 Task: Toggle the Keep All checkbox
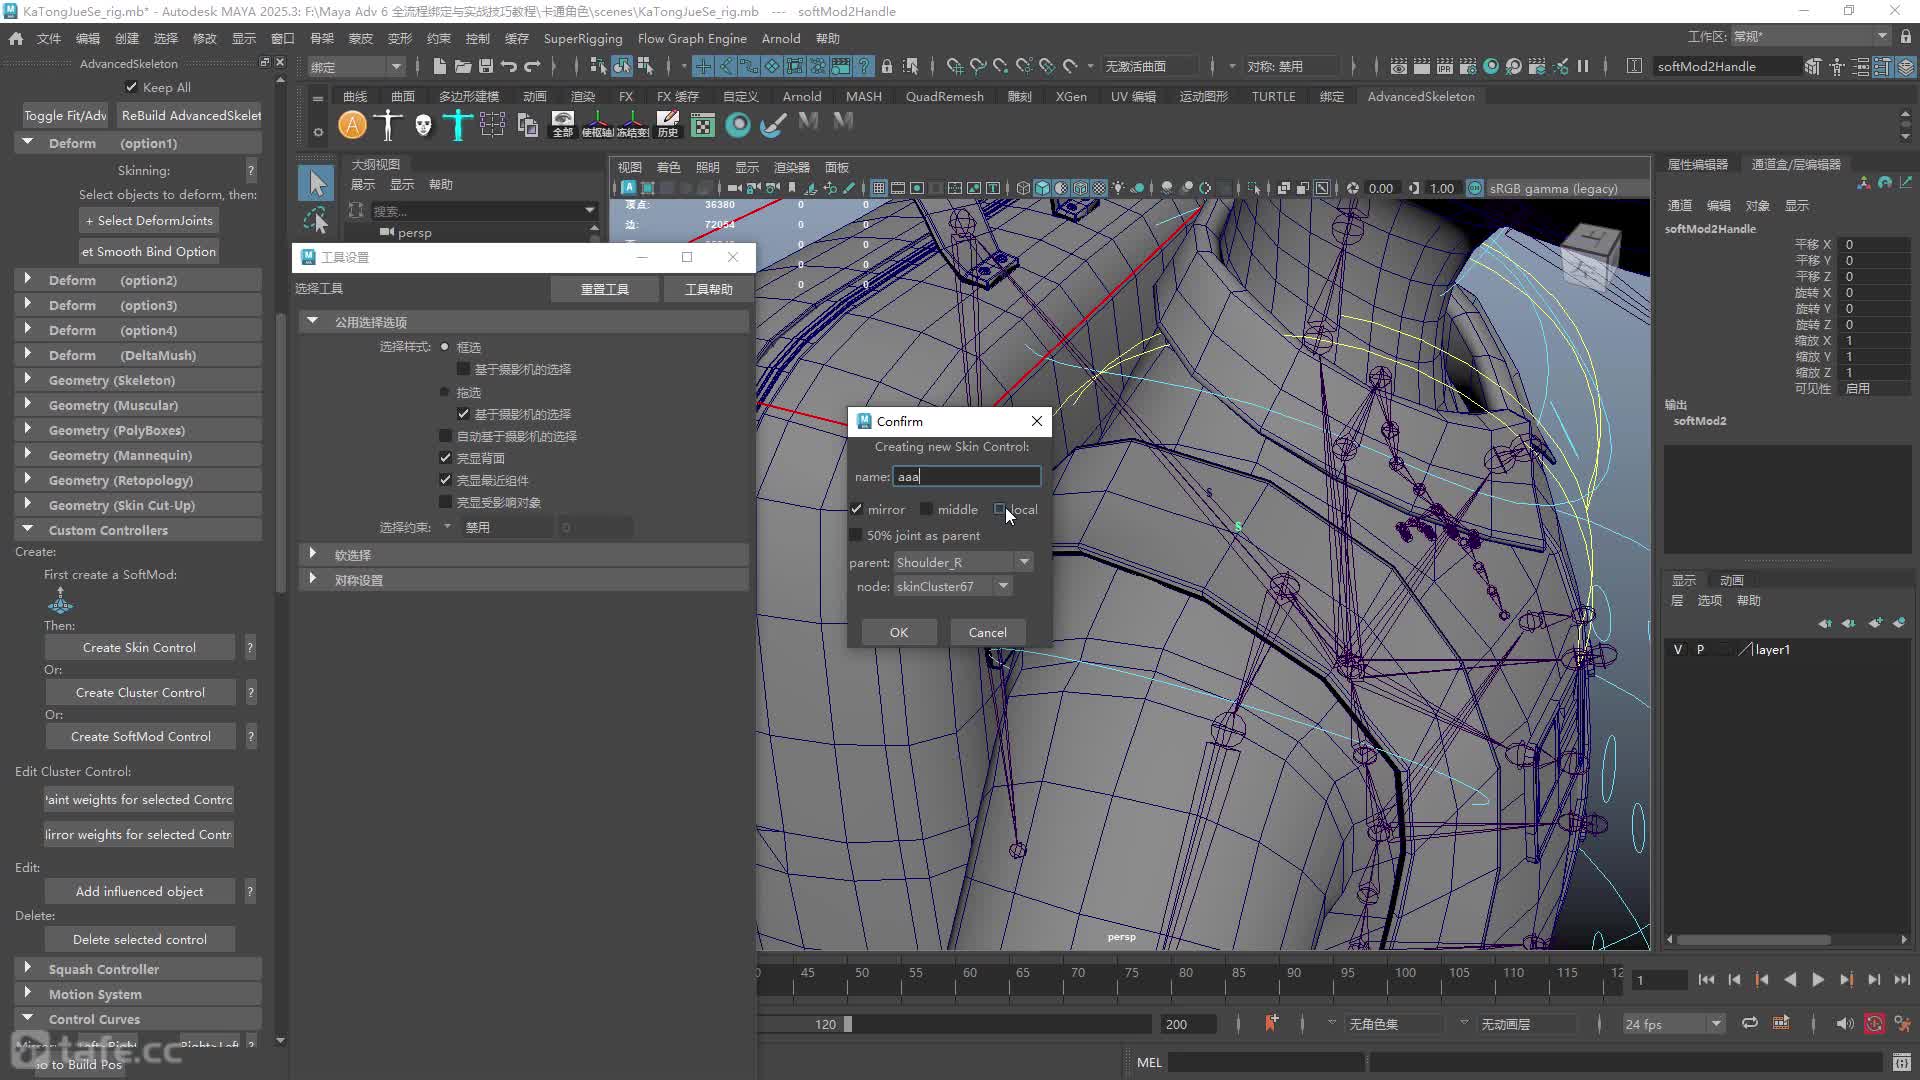(x=131, y=87)
